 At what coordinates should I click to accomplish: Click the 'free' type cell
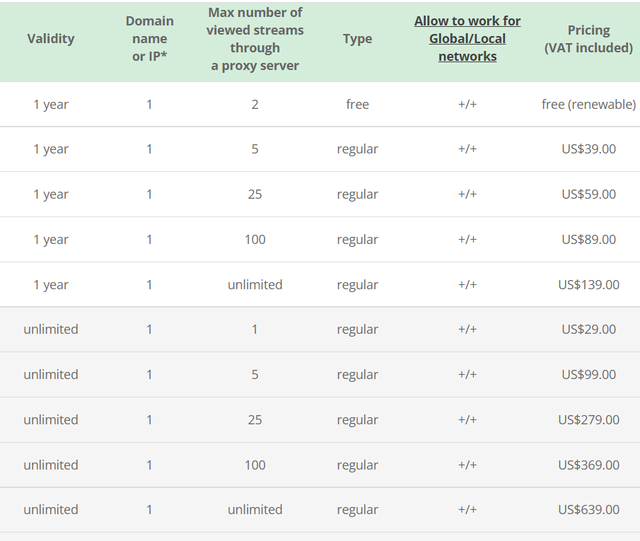(x=357, y=104)
